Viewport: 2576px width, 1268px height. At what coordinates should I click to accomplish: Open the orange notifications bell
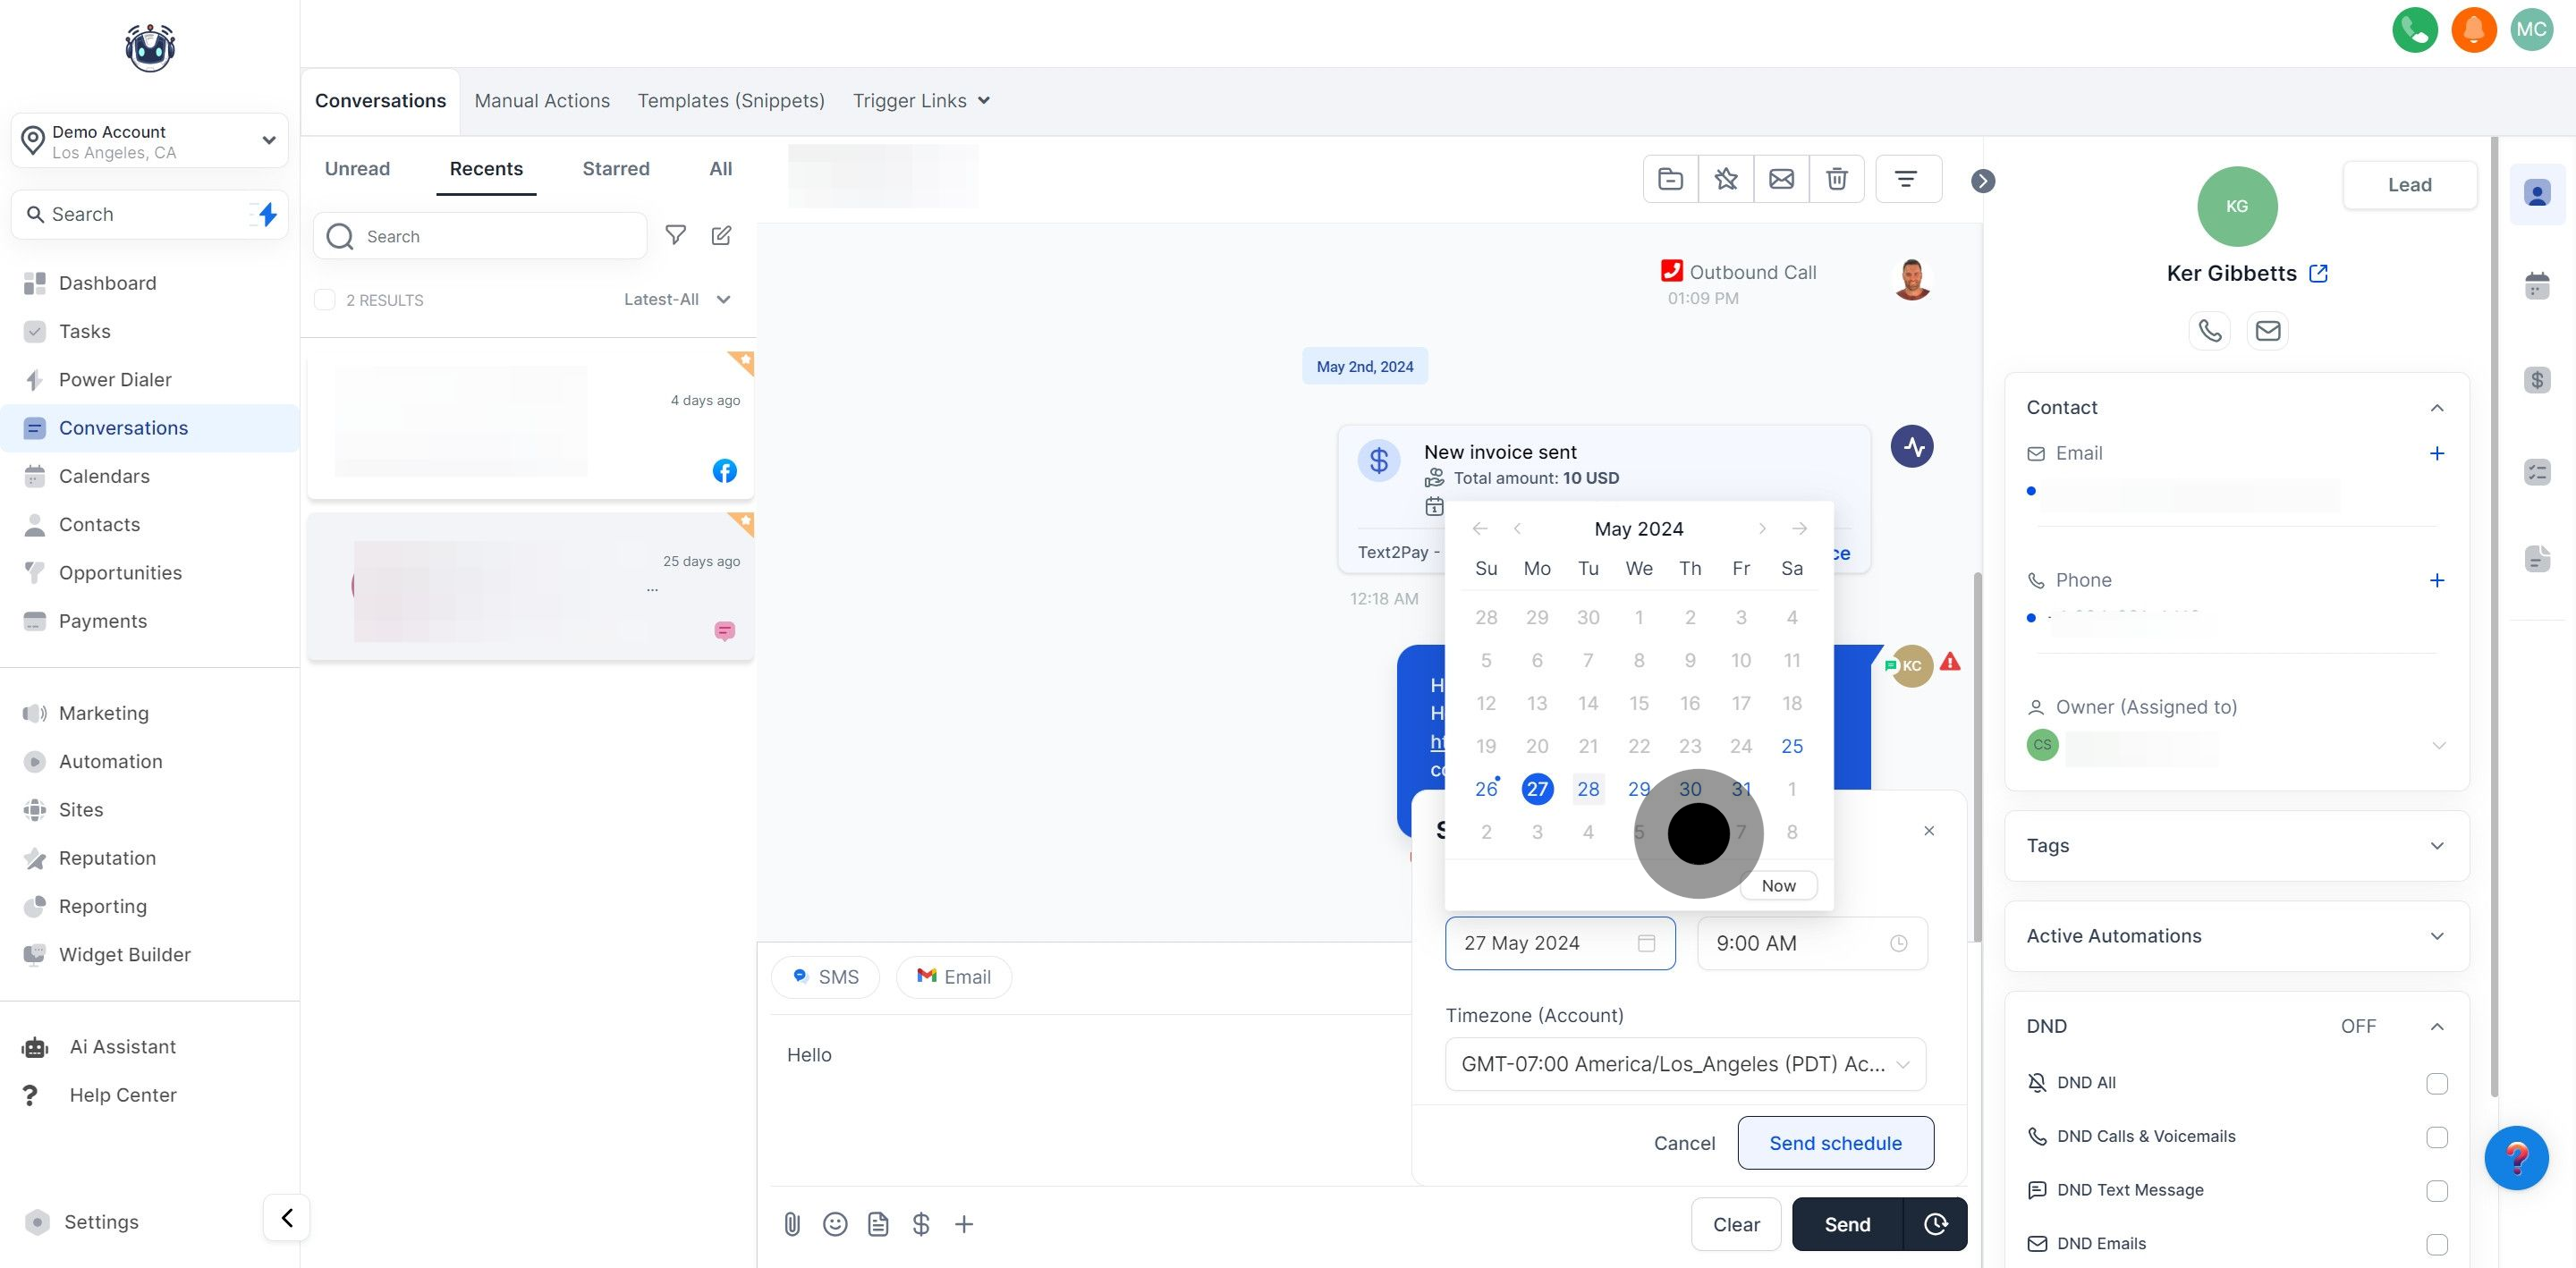click(x=2473, y=29)
